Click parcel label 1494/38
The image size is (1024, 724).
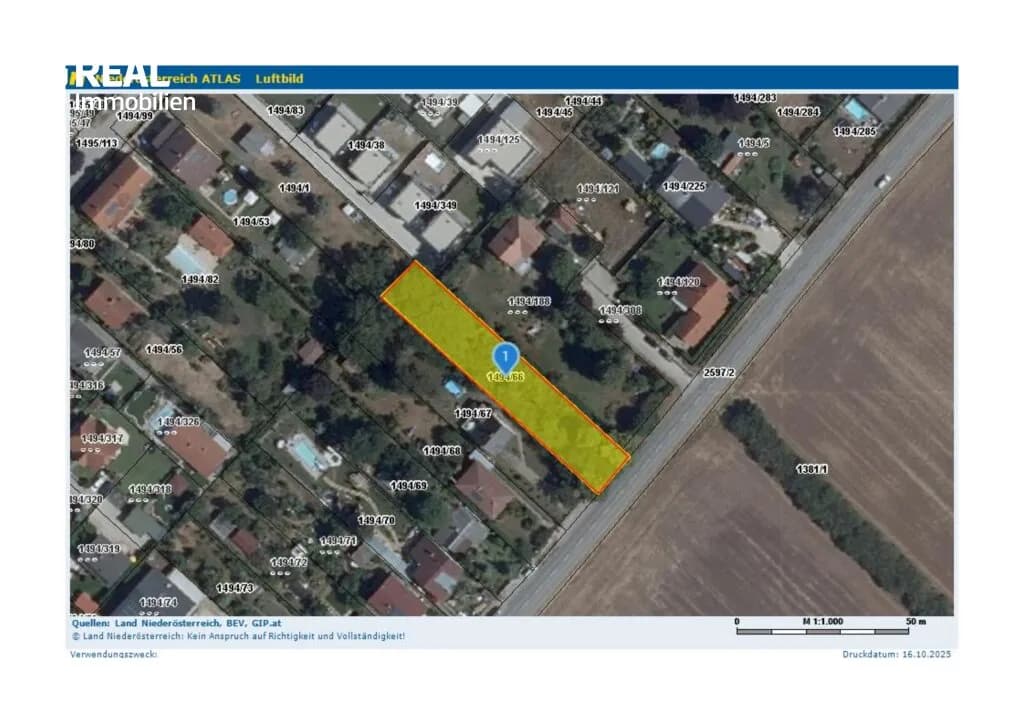tap(366, 146)
